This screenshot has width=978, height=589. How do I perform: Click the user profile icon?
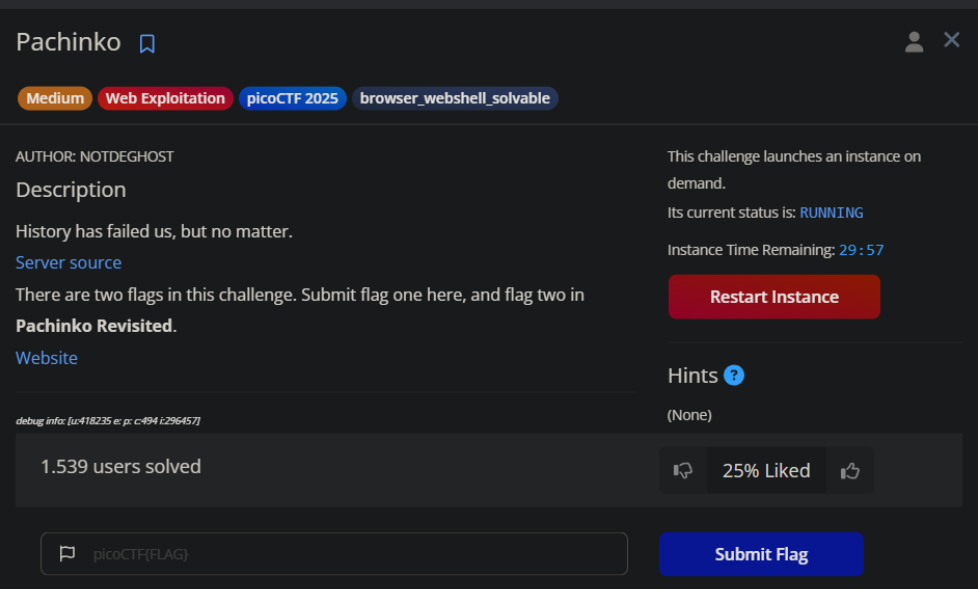coord(914,41)
